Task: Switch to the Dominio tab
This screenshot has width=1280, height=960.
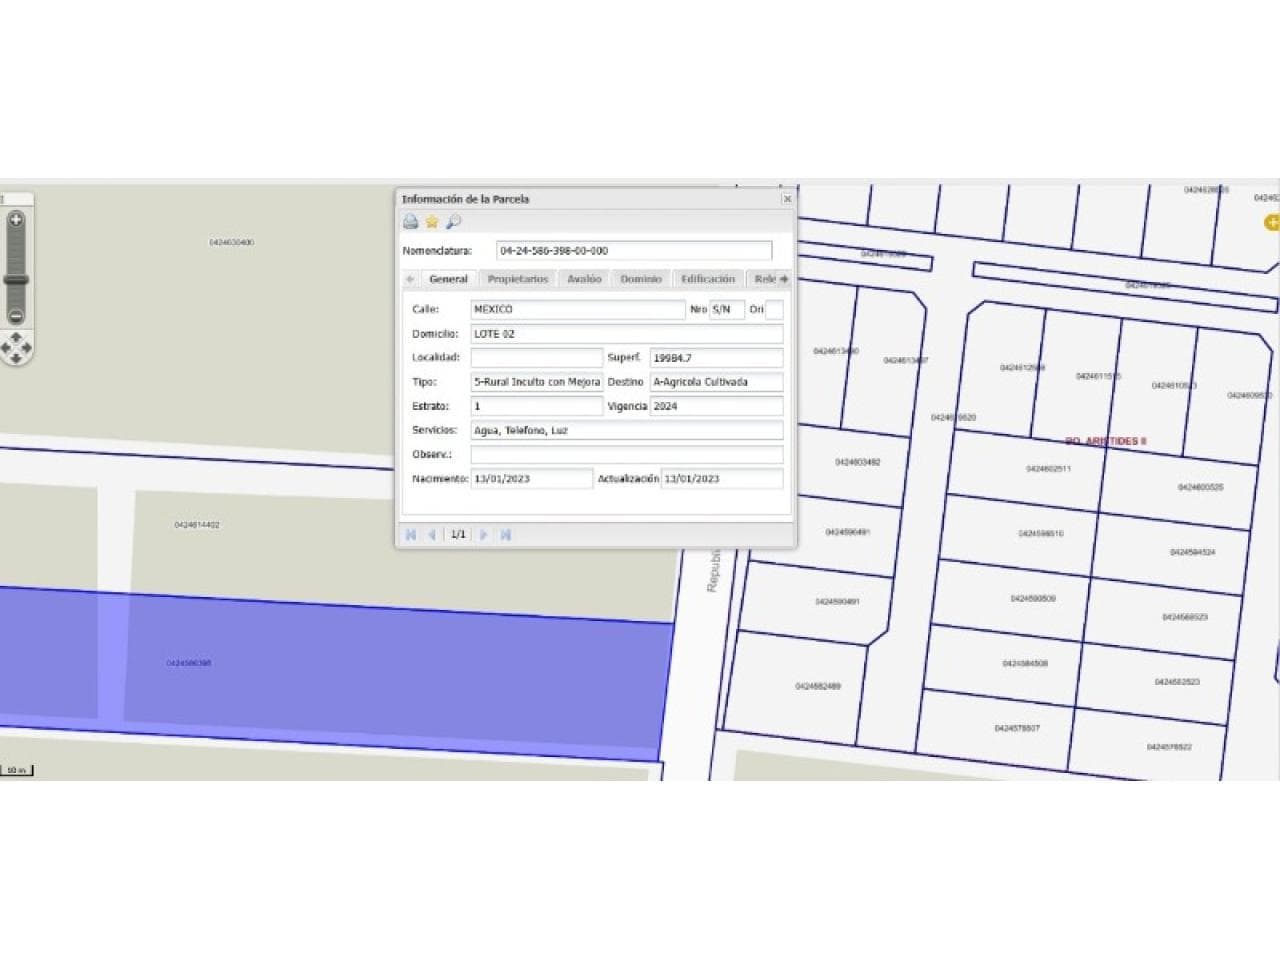Action: 641,279
